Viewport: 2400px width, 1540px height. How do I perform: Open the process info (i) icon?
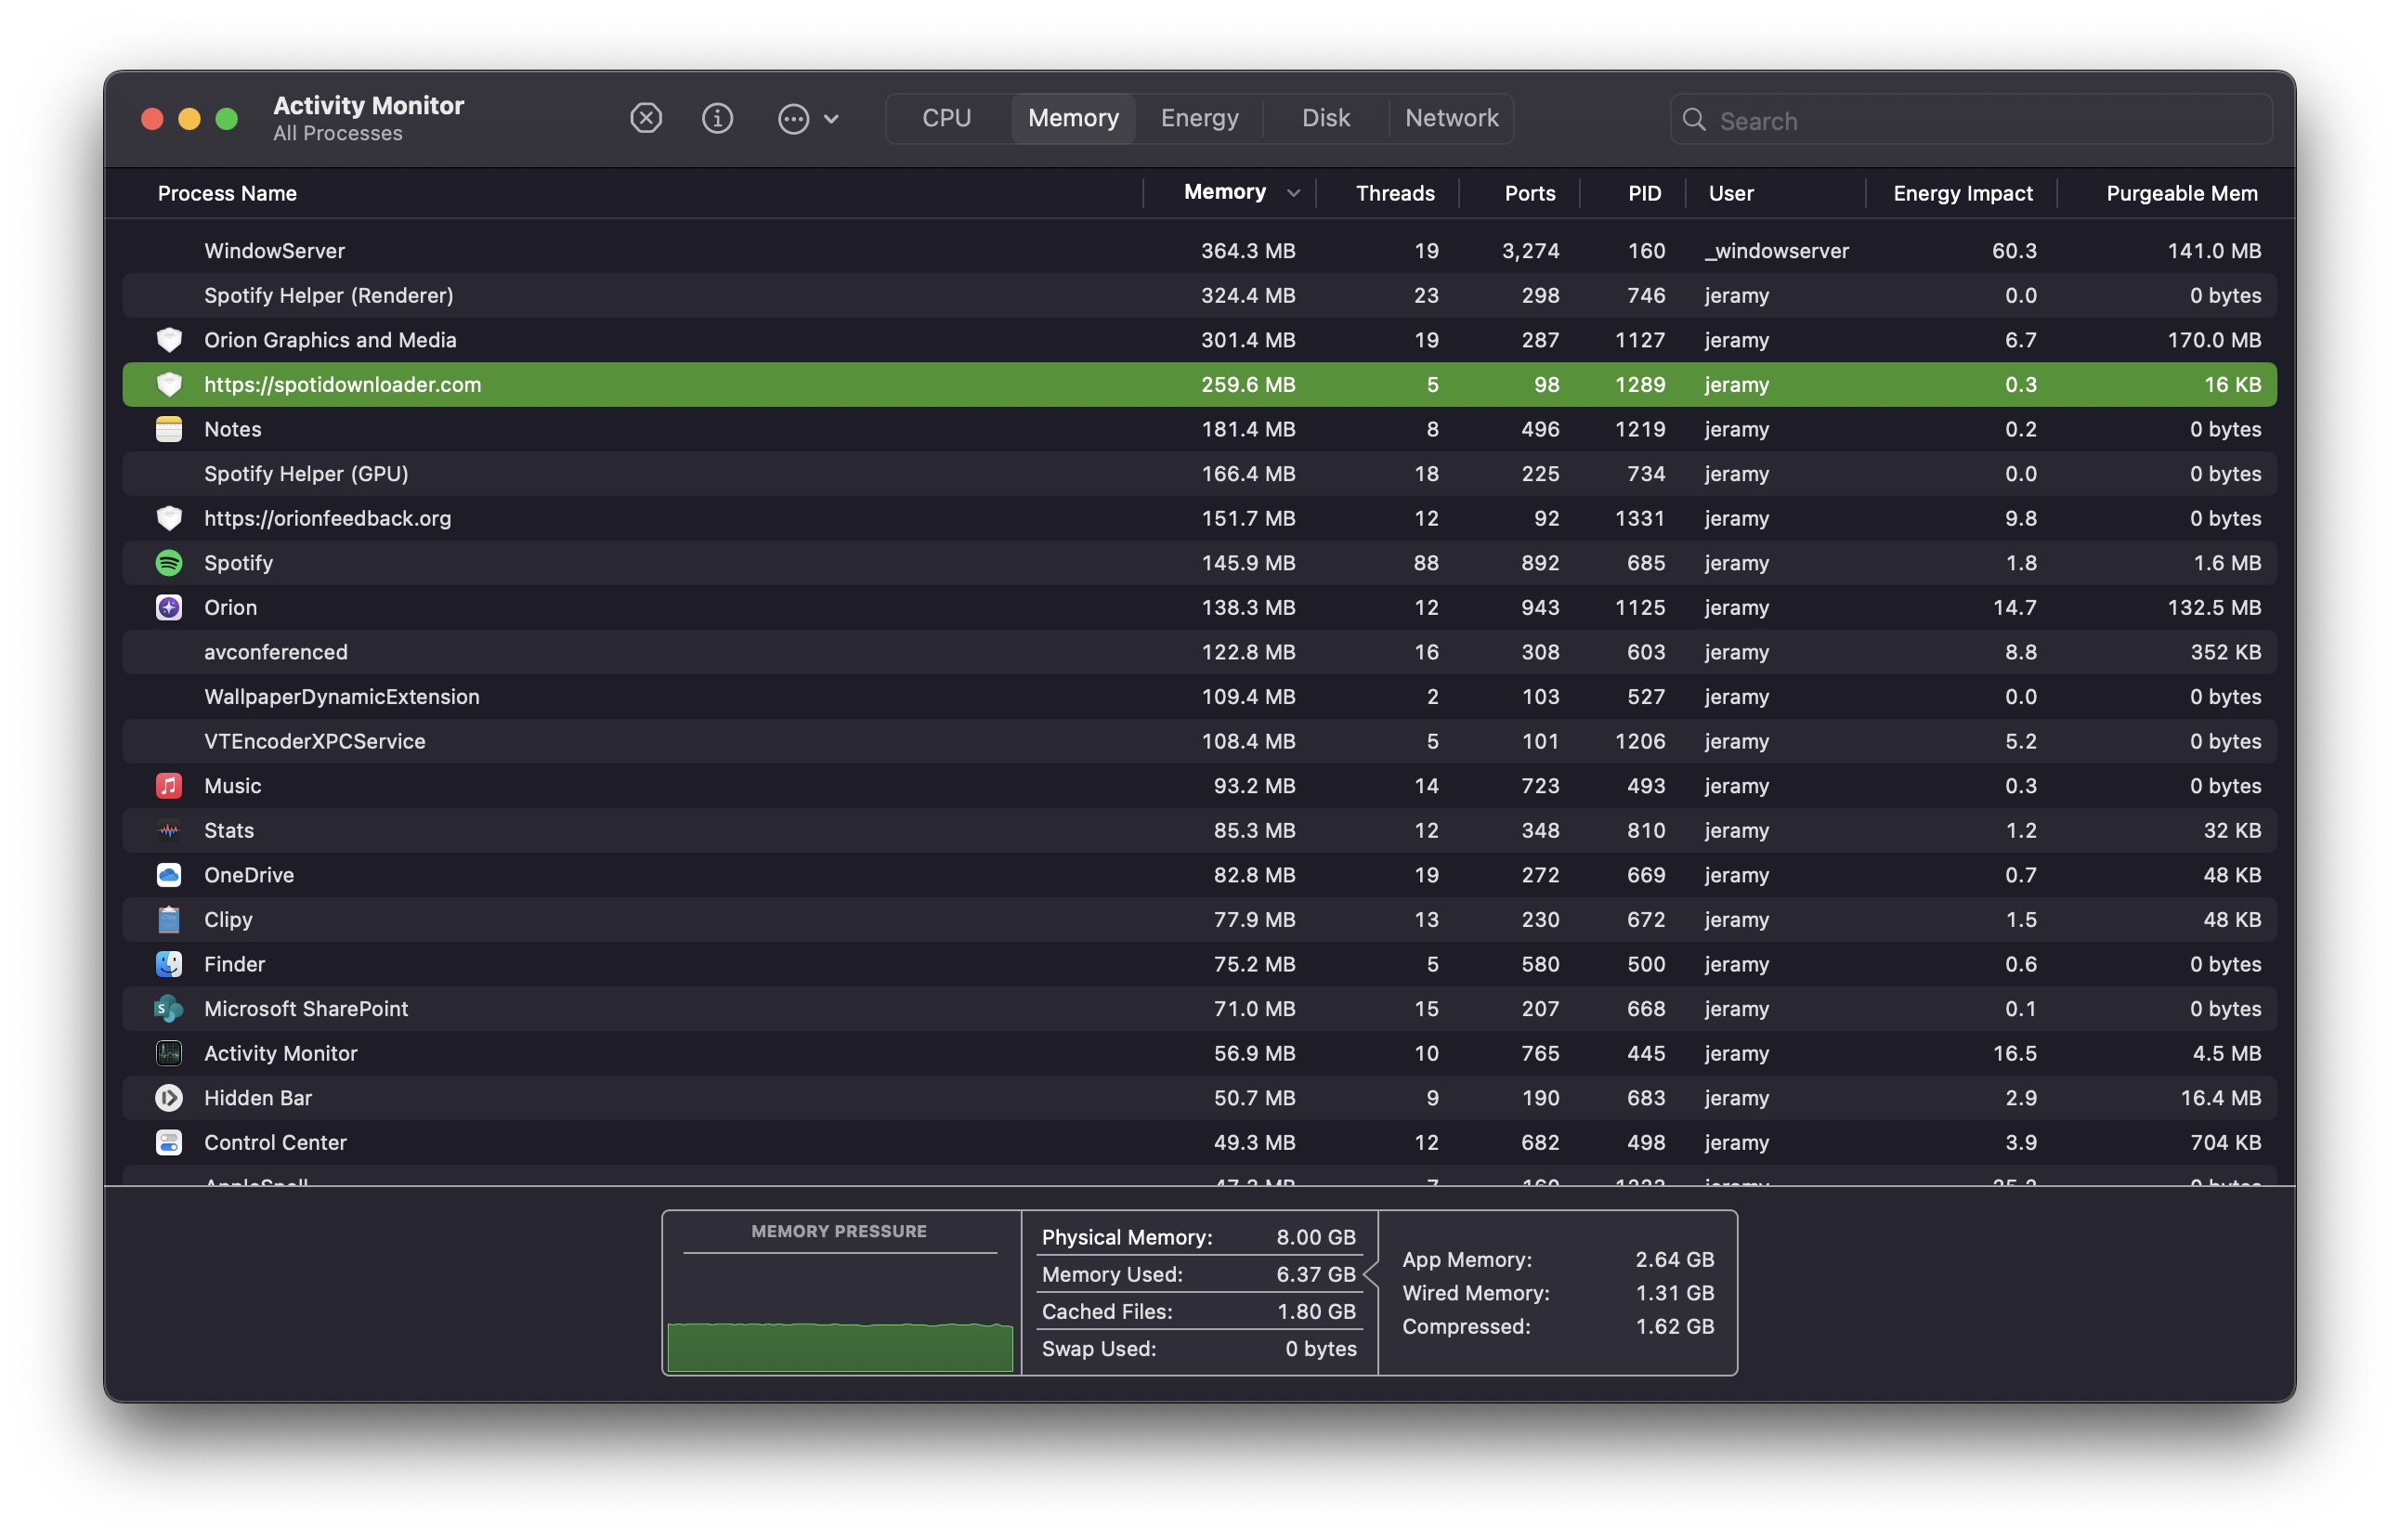(x=717, y=119)
